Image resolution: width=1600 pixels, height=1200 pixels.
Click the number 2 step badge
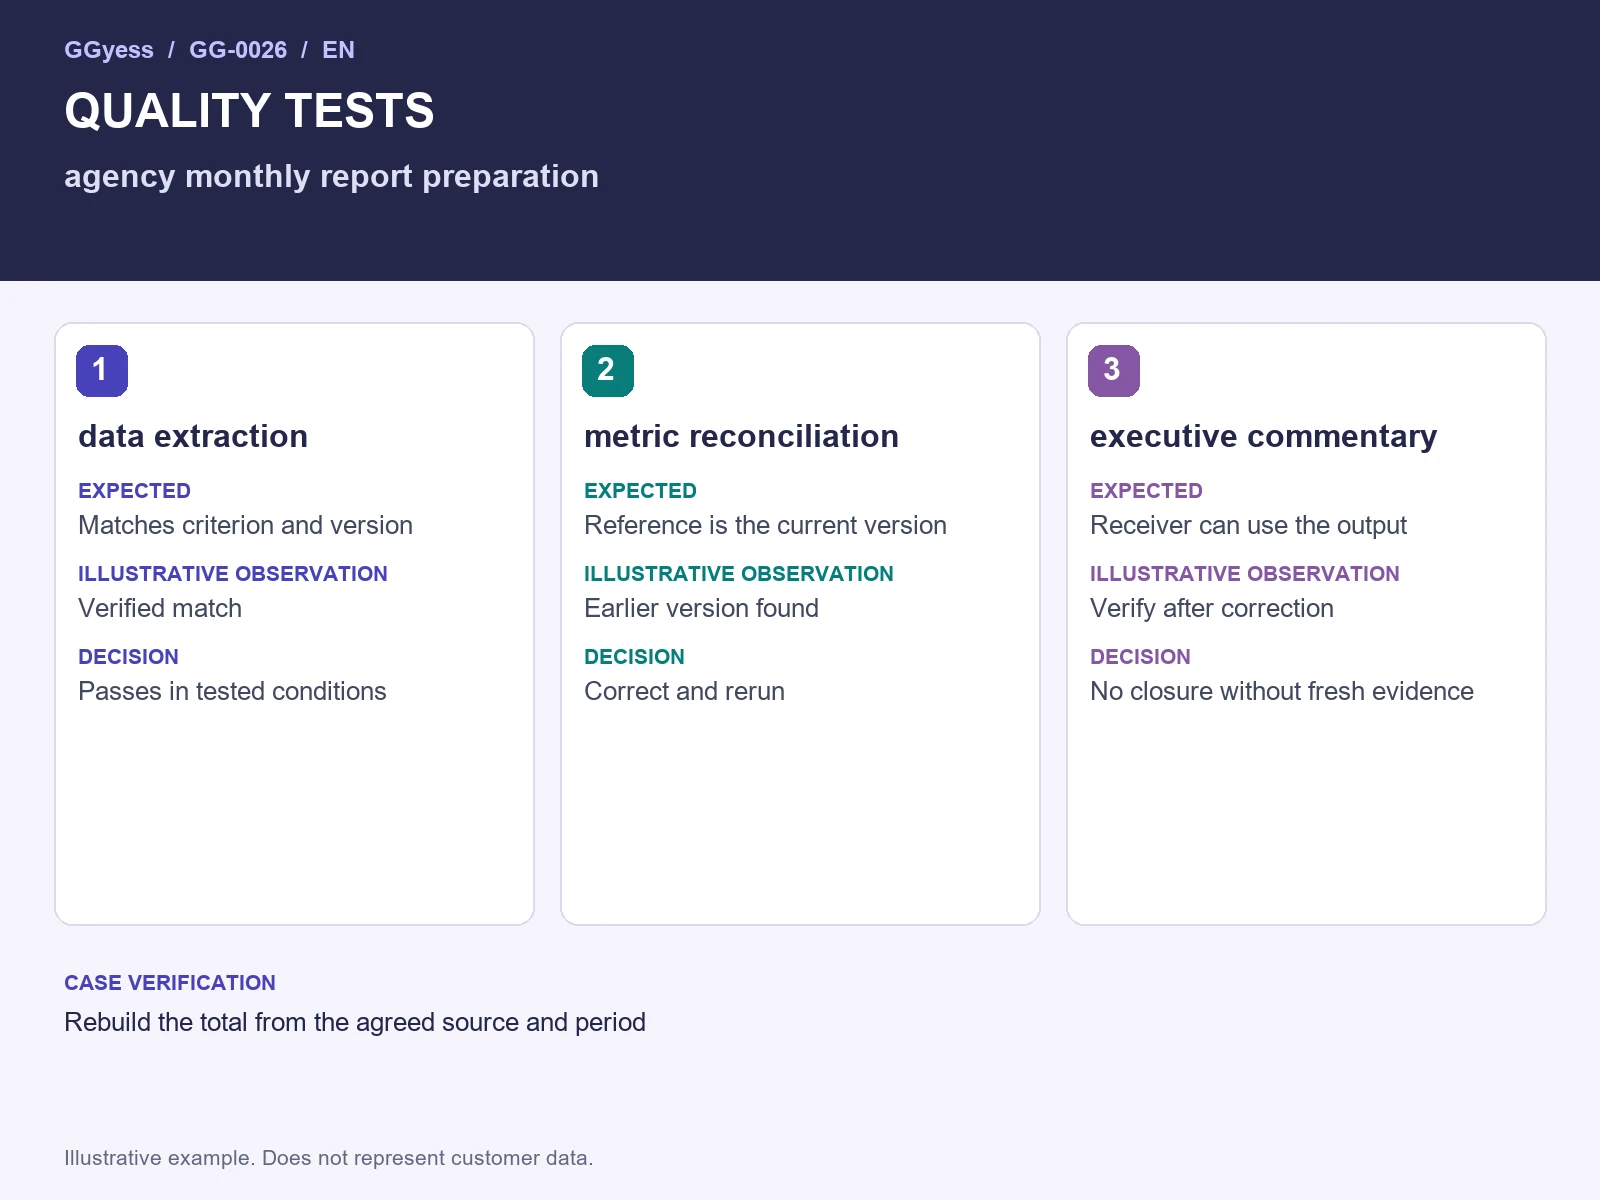[608, 371]
